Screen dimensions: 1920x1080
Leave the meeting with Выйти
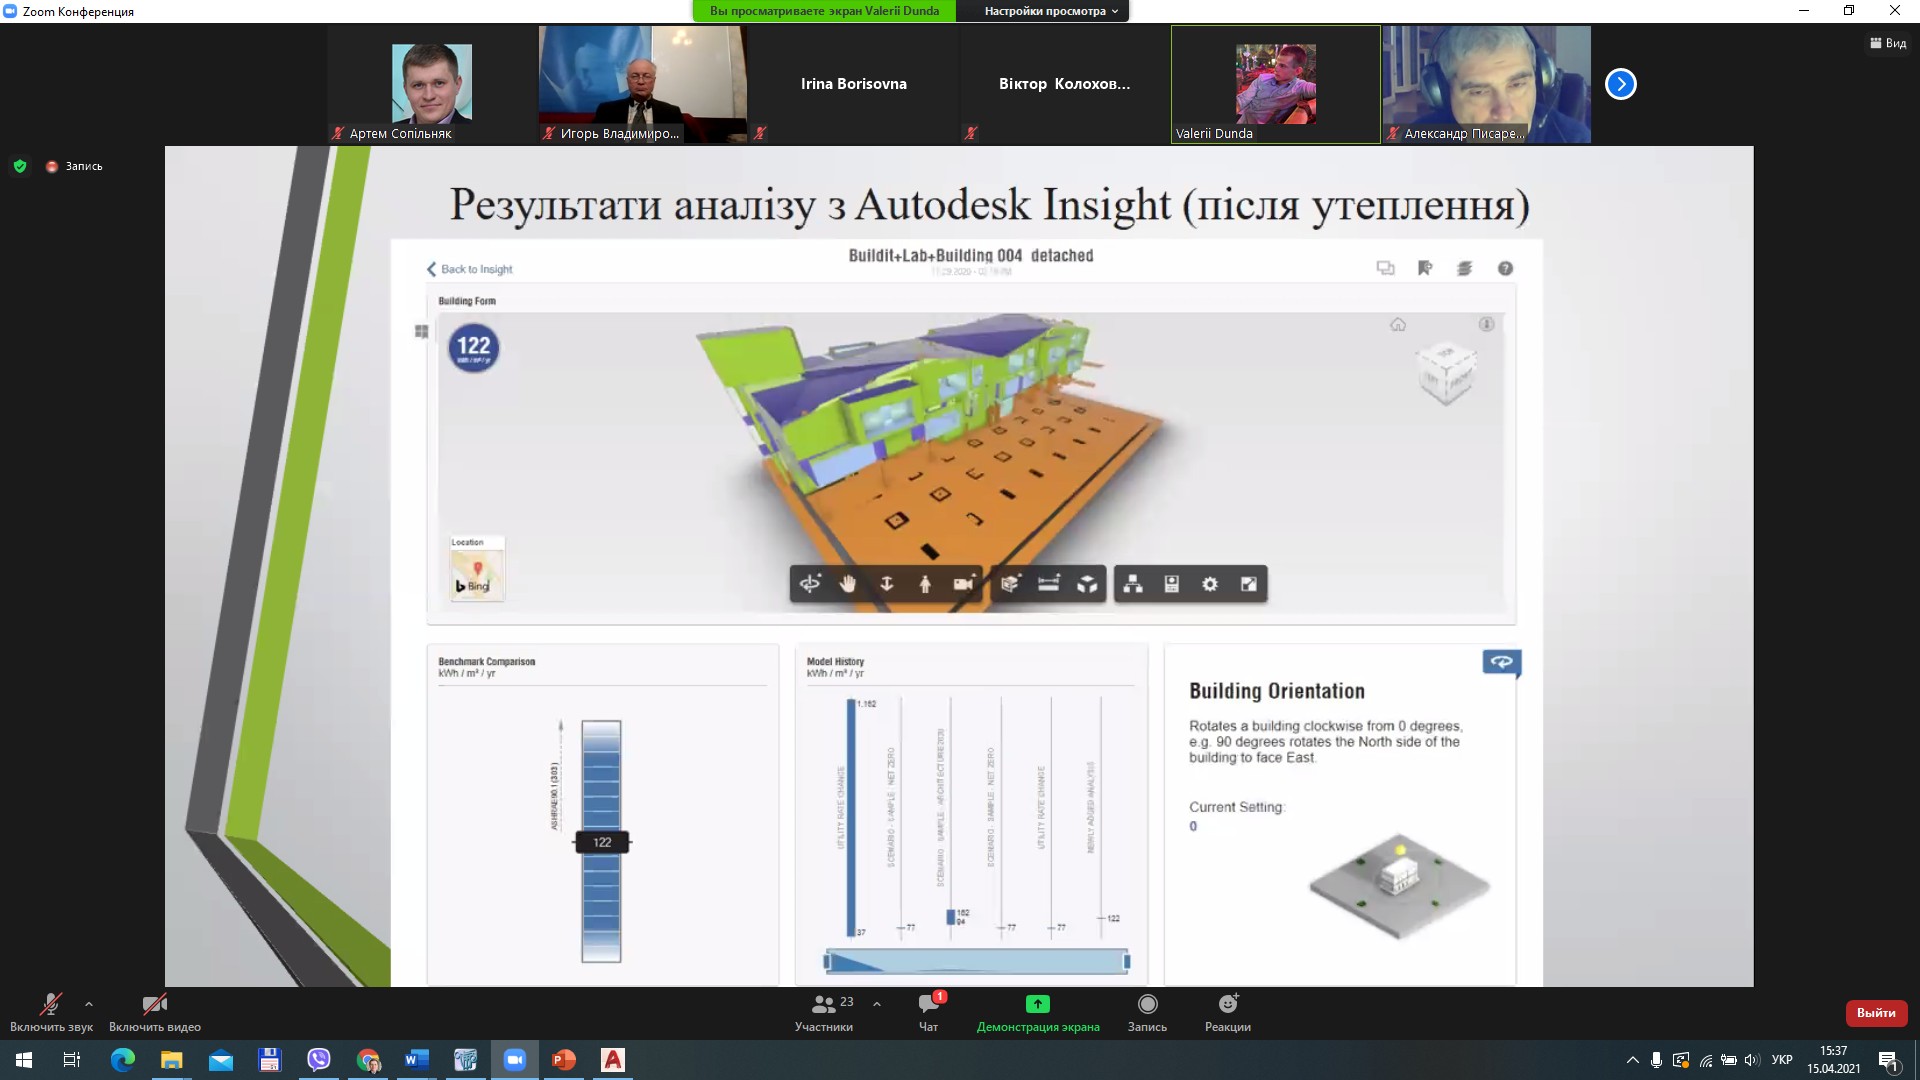(x=1876, y=1013)
